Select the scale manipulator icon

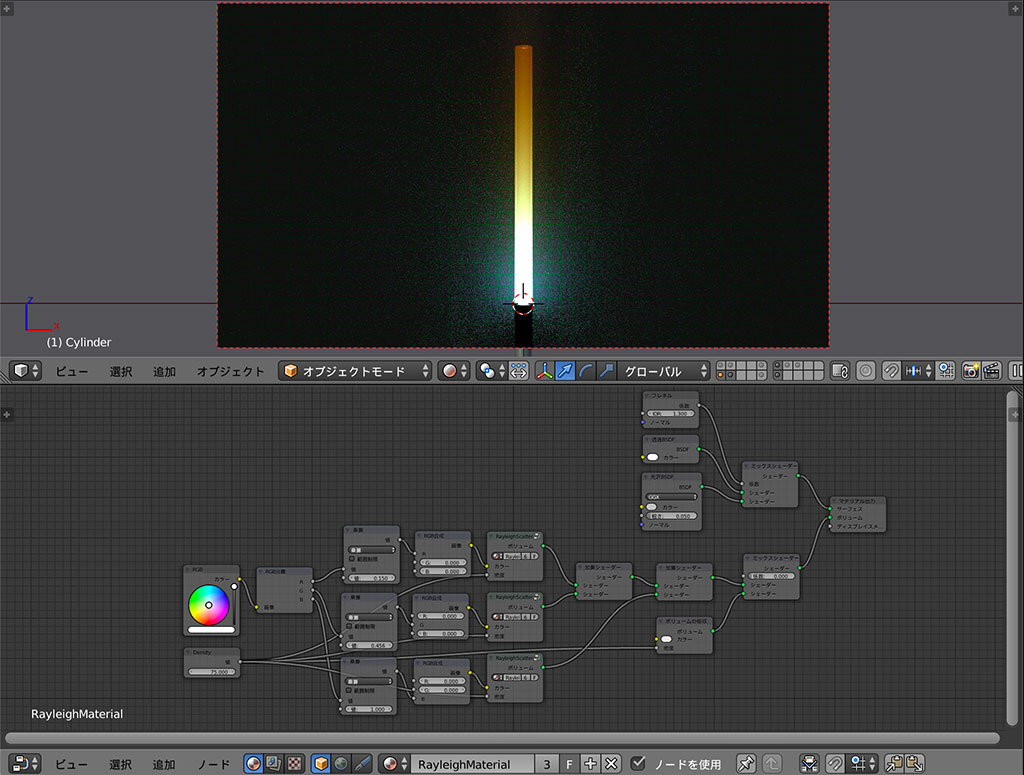[x=607, y=371]
